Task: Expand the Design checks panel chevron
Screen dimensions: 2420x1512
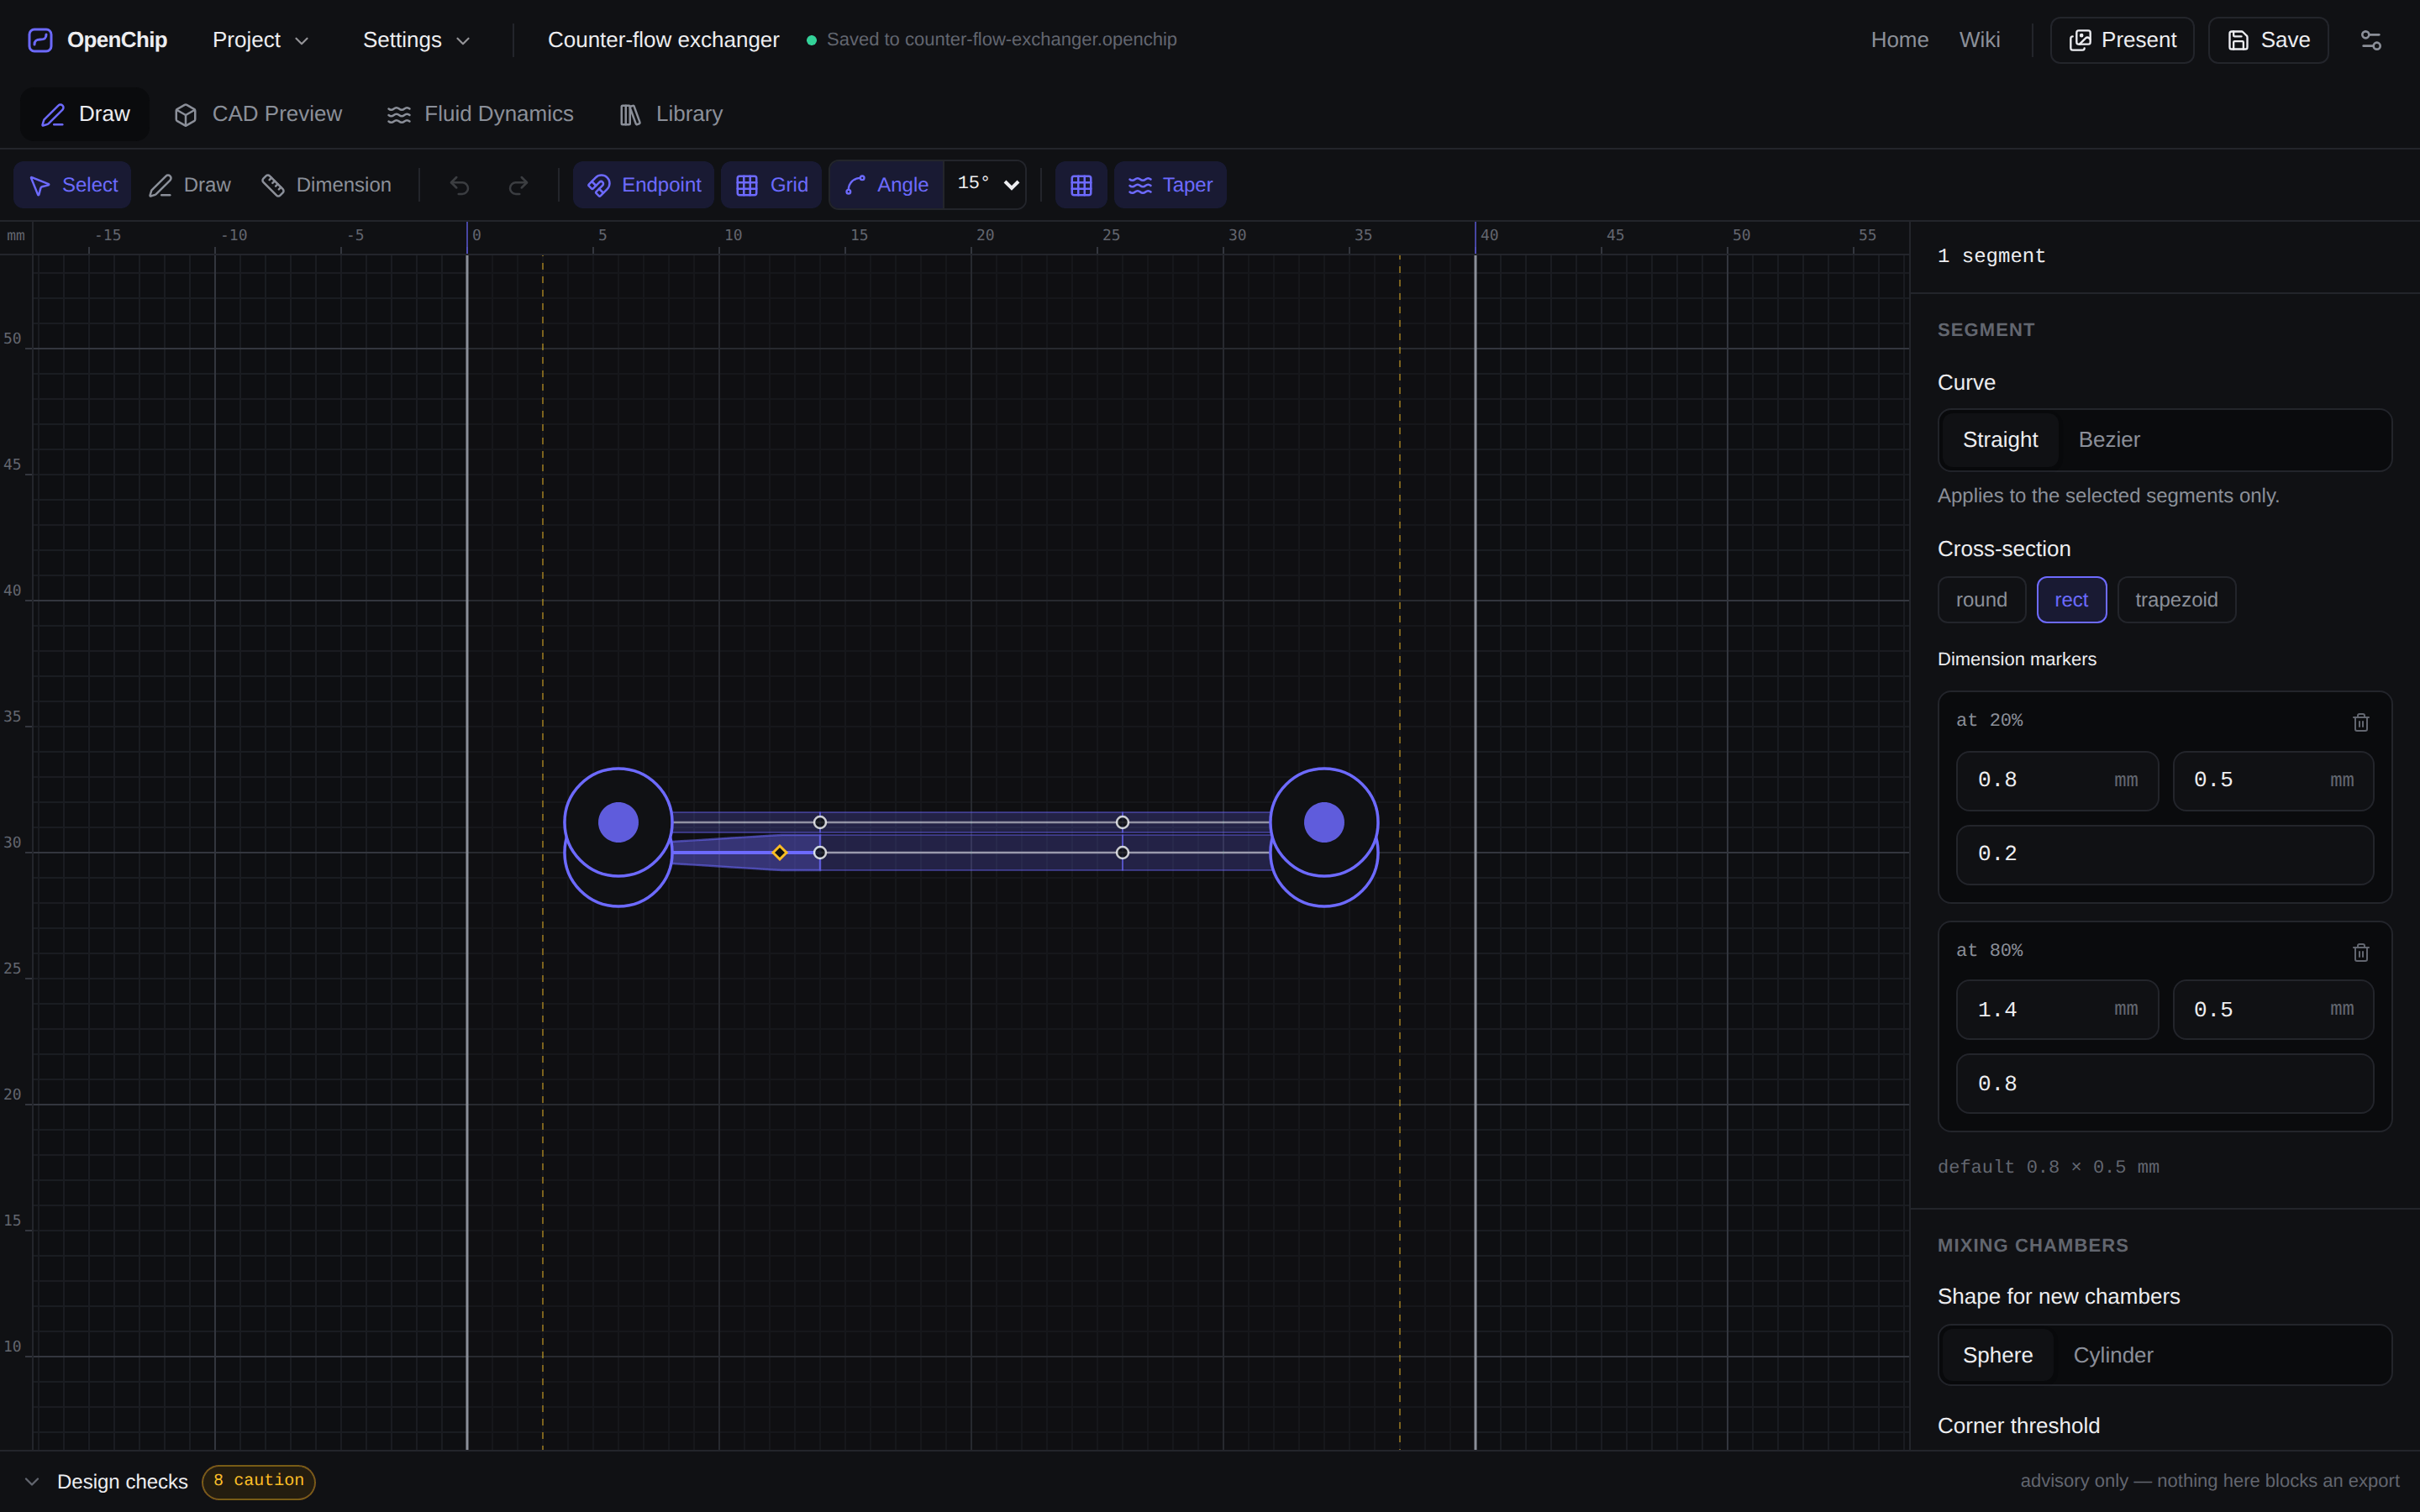Action: [32, 1481]
